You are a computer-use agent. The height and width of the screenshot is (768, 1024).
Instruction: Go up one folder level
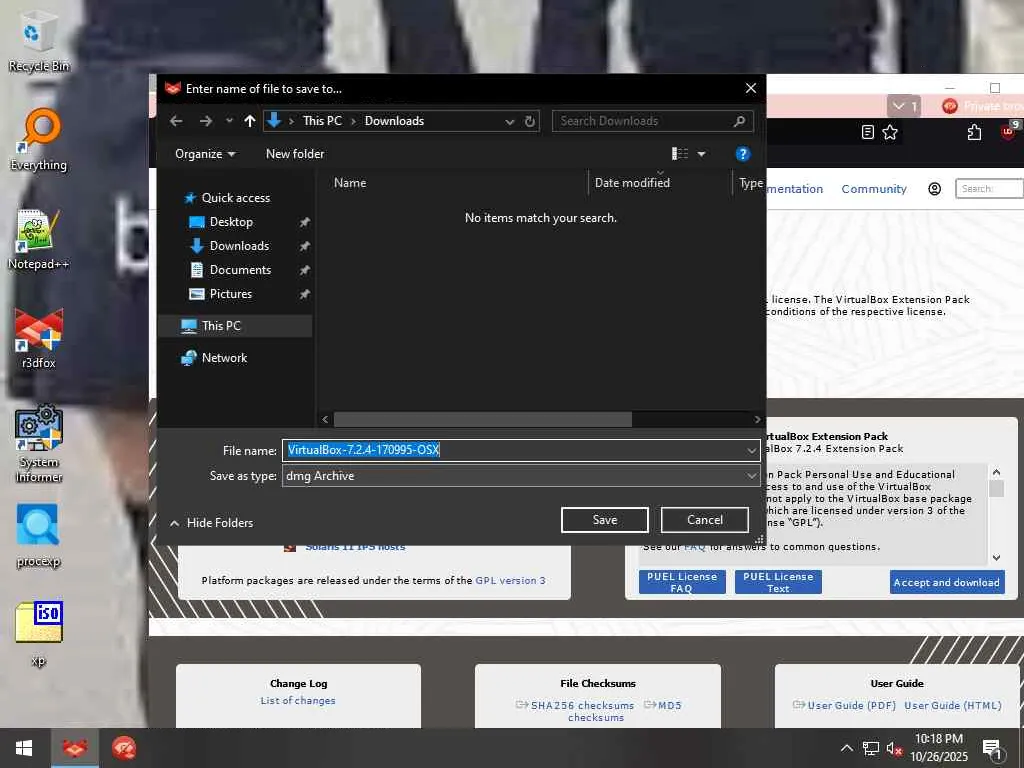pyautogui.click(x=249, y=121)
